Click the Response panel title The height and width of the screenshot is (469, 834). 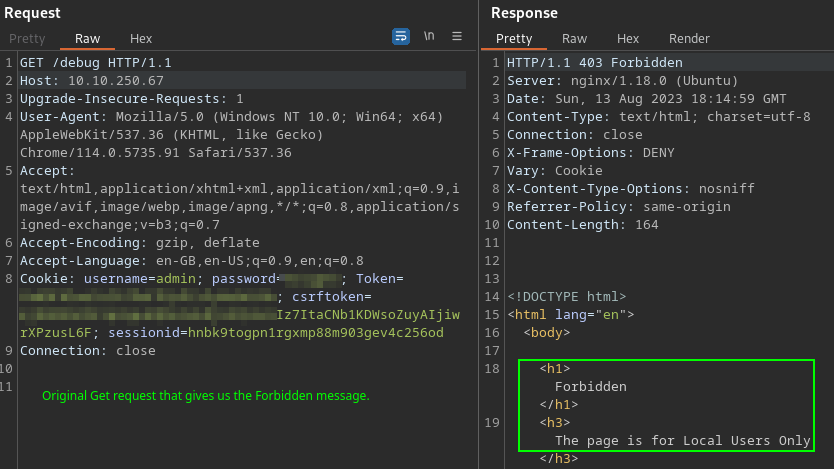click(x=524, y=13)
